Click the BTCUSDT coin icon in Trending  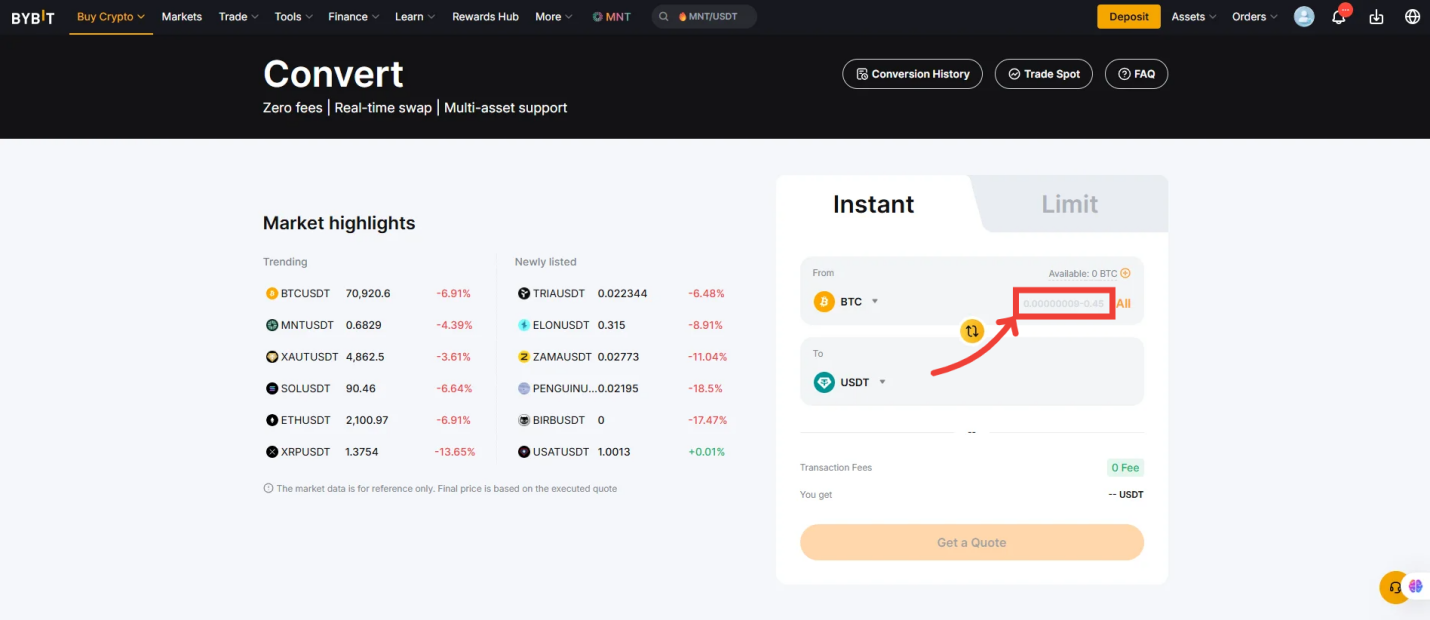[x=271, y=293]
